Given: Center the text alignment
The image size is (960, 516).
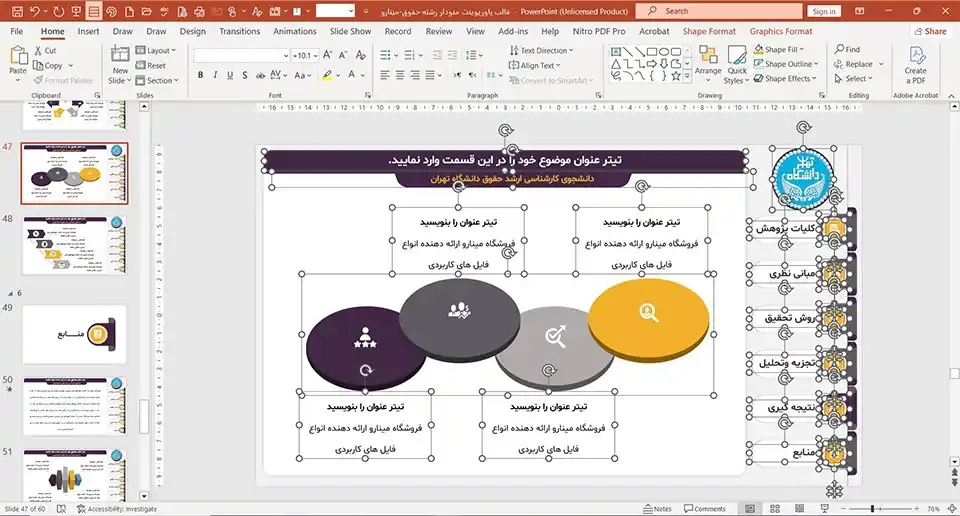Looking at the screenshot, I should tap(400, 75).
